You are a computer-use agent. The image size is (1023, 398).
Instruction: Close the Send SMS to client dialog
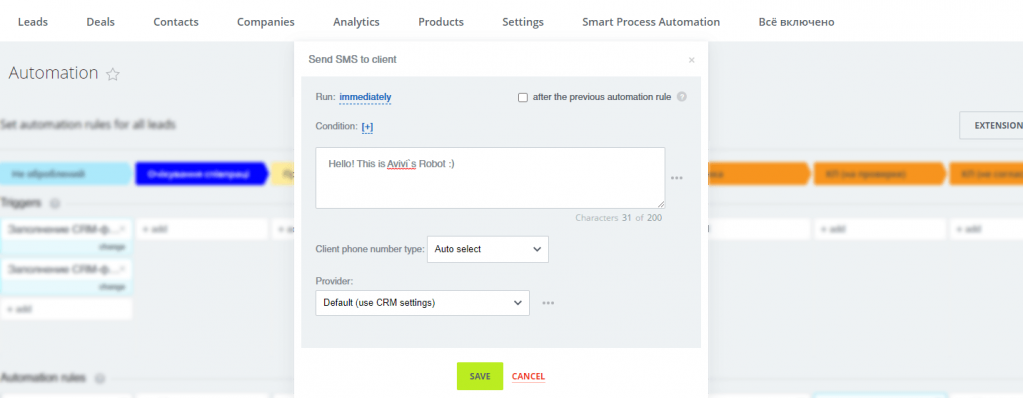coord(692,60)
